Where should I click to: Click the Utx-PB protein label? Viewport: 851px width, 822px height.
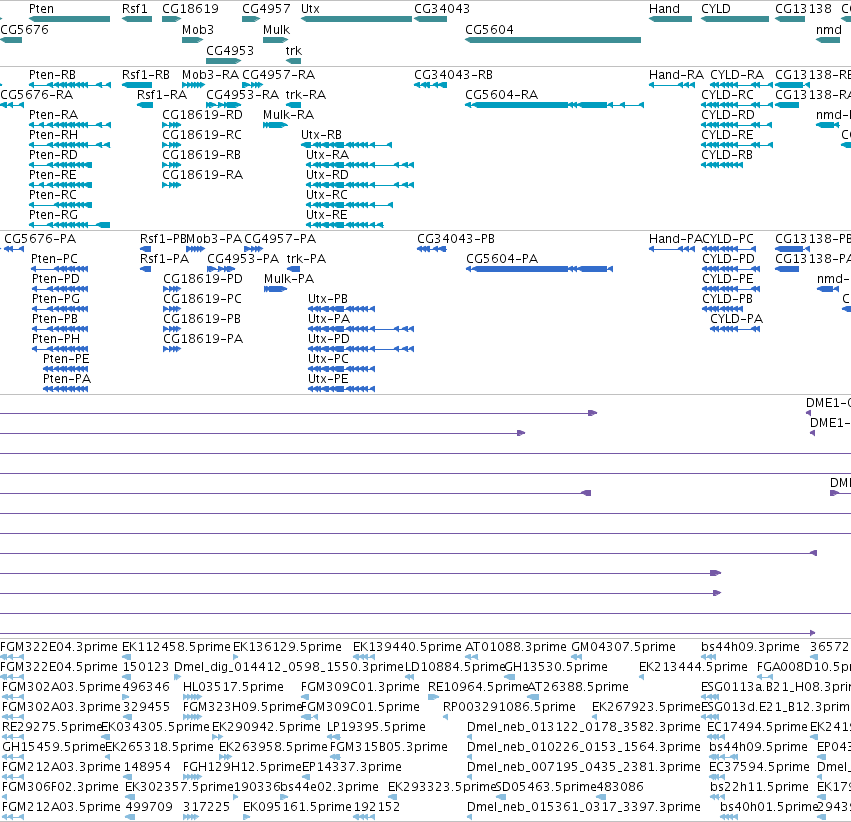[328, 299]
